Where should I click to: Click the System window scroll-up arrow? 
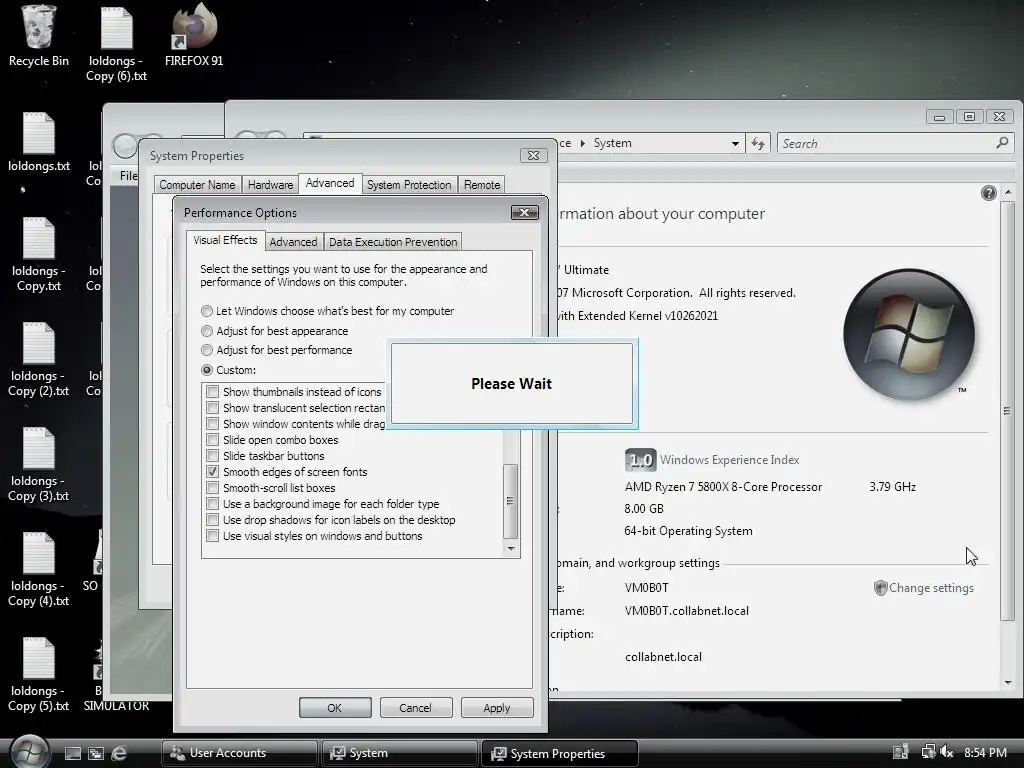tap(1008, 193)
